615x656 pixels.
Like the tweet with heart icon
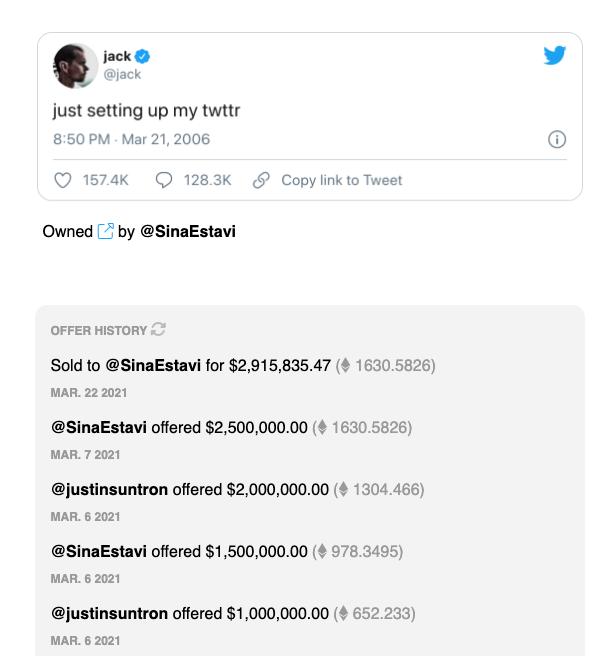[x=63, y=180]
